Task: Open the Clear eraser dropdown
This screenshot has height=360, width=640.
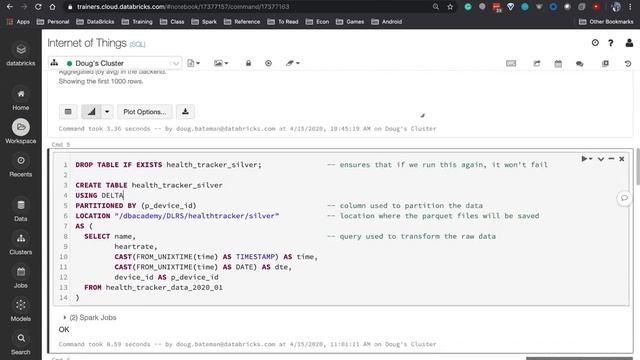Action: [x=293, y=63]
